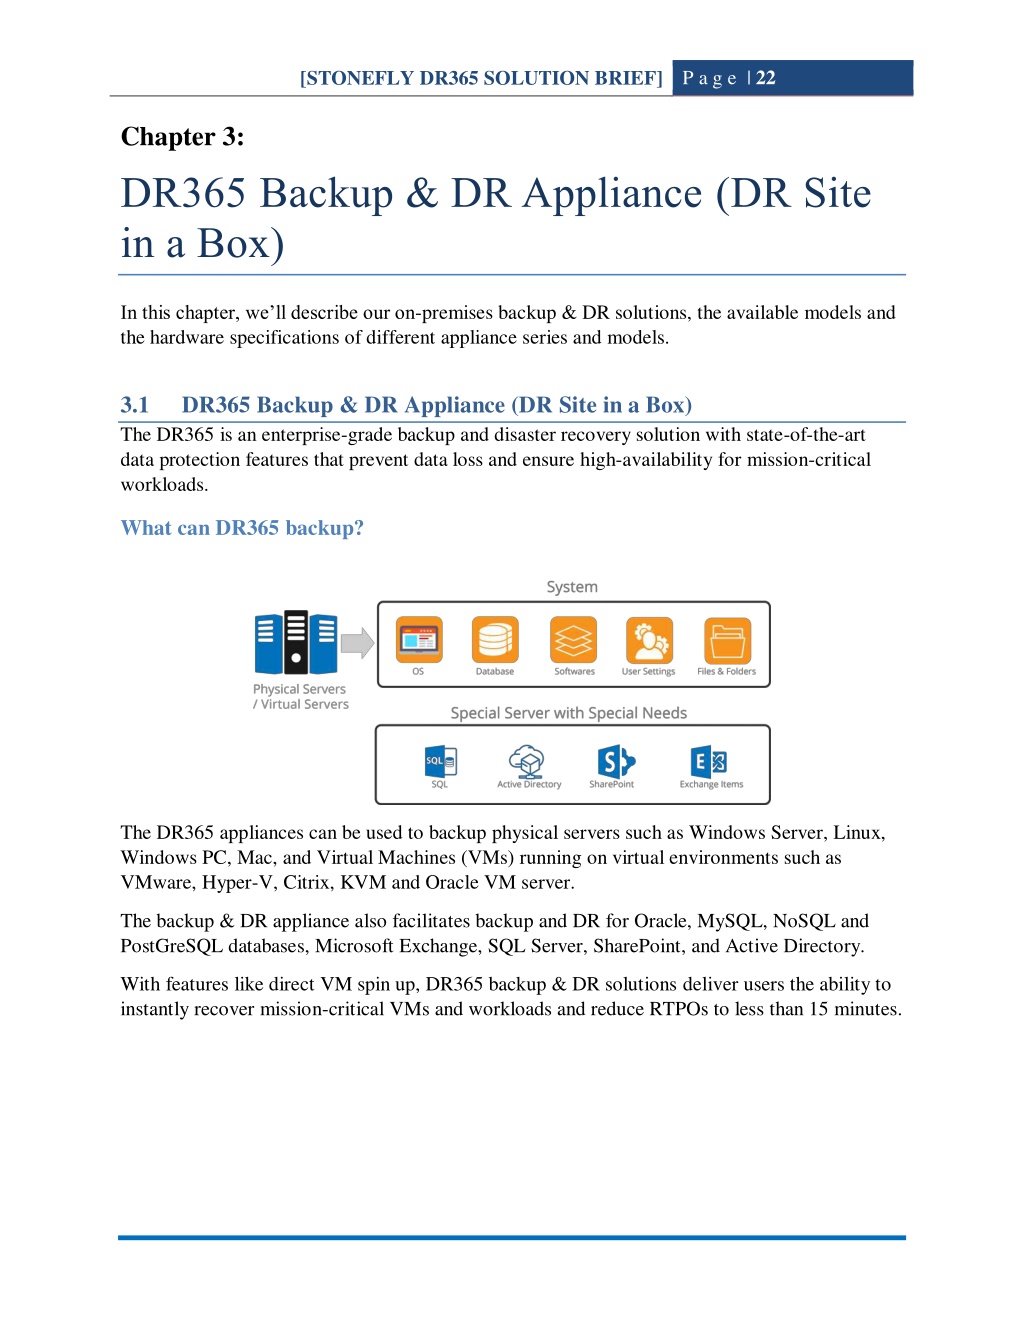Click 'Special Server with Special Needs' label

[x=569, y=713]
